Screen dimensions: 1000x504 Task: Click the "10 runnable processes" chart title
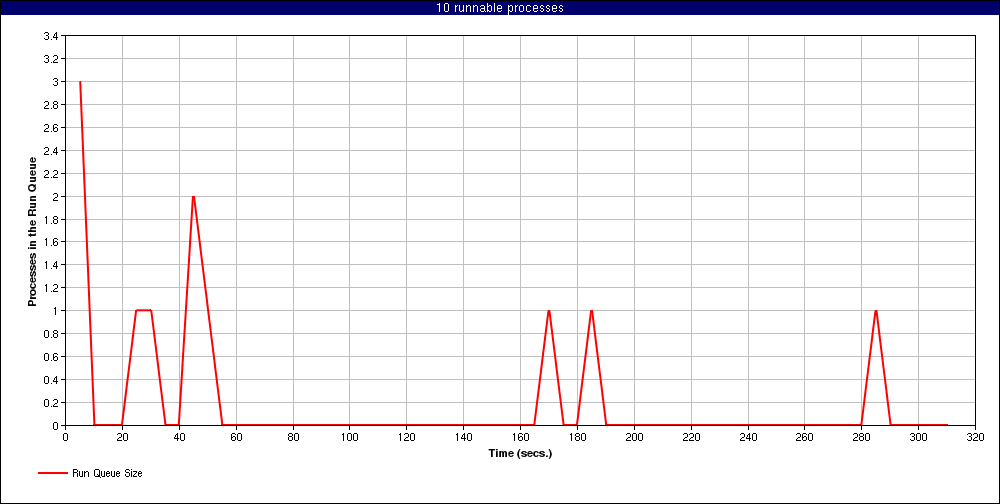[499, 8]
